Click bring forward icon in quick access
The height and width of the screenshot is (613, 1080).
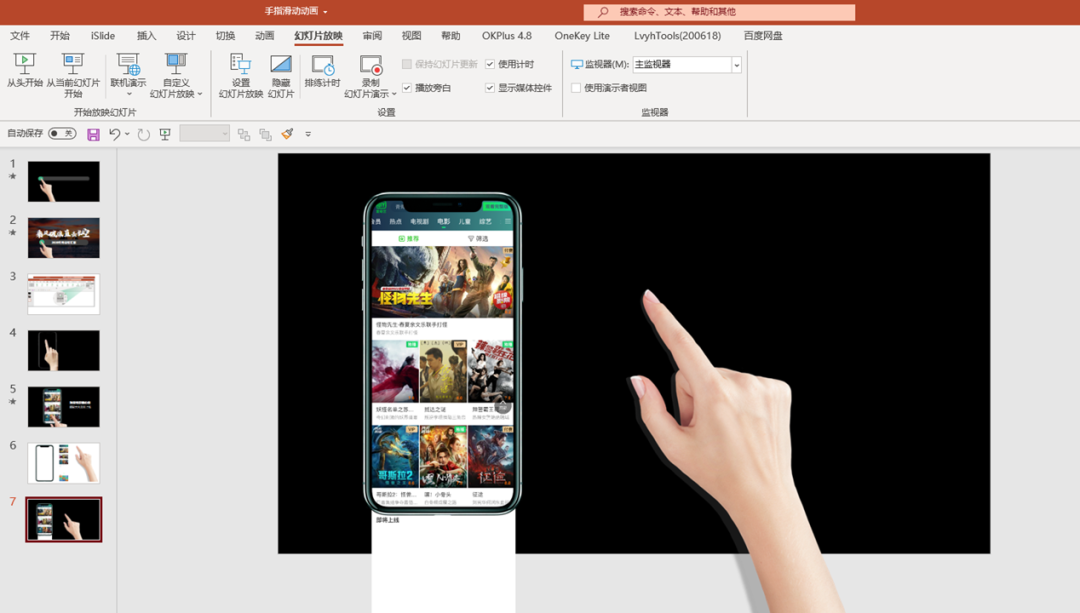[x=244, y=135]
